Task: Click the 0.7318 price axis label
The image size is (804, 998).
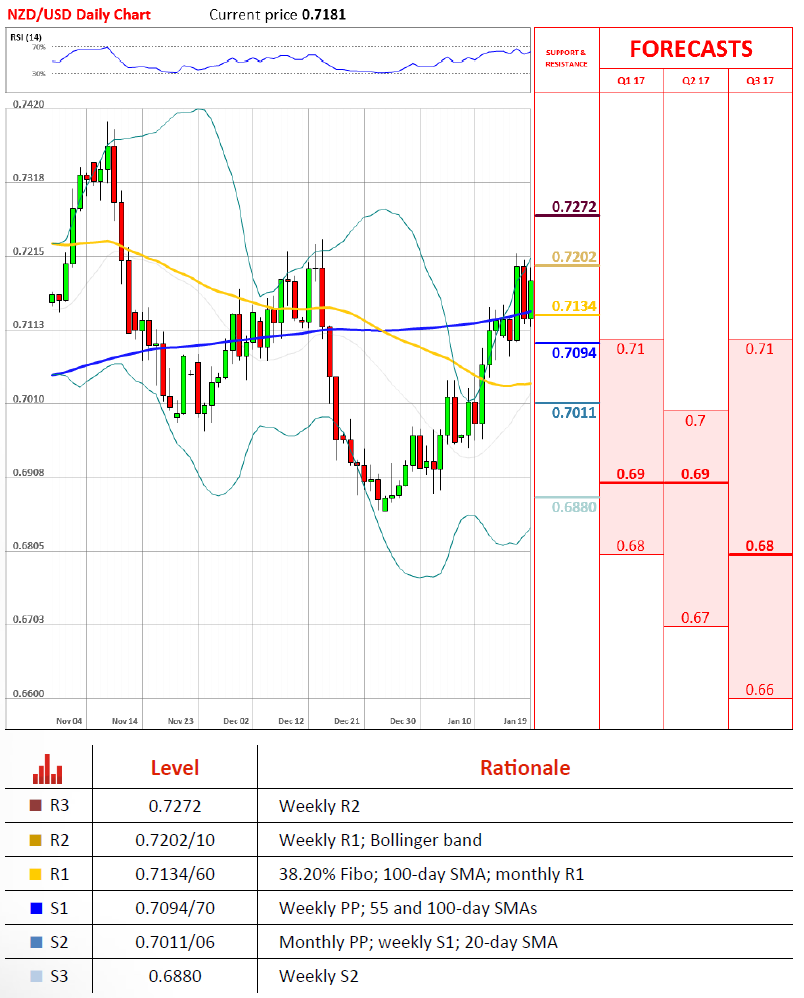Action: point(29,178)
